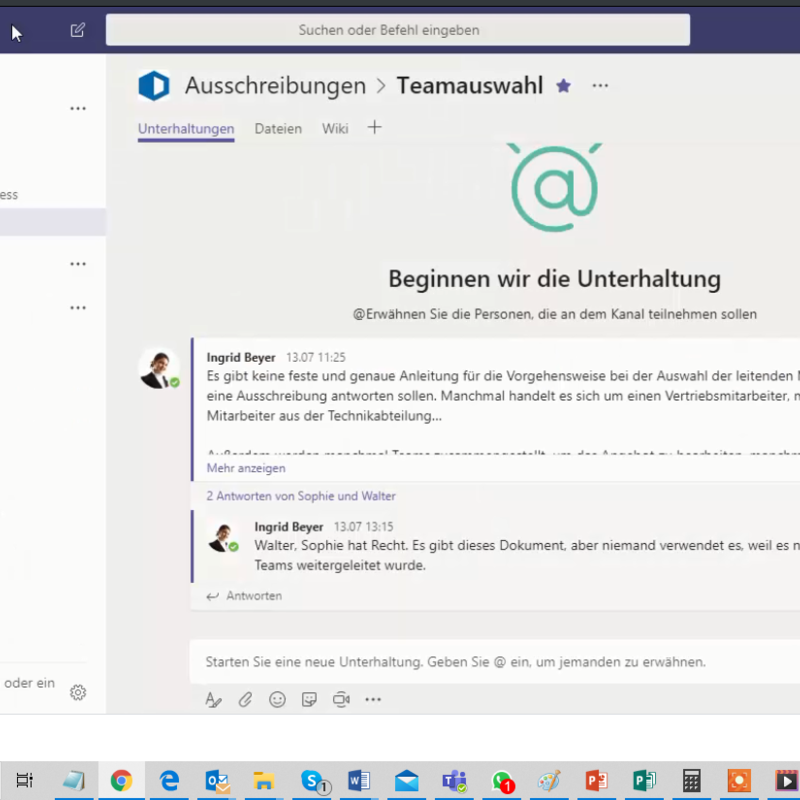This screenshot has height=800, width=800.
Task: Open the Mail app from taskbar
Action: [x=407, y=781]
